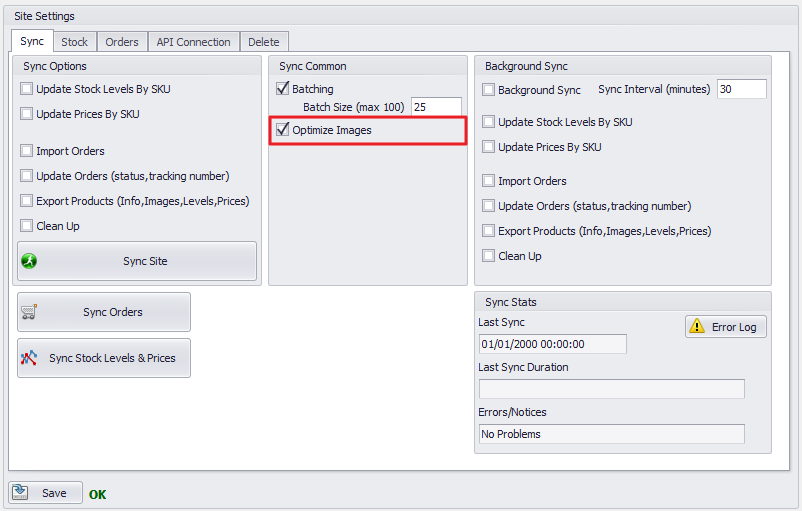Click the Save button's disk icon
Screen dimensions: 802x511
click(21, 493)
